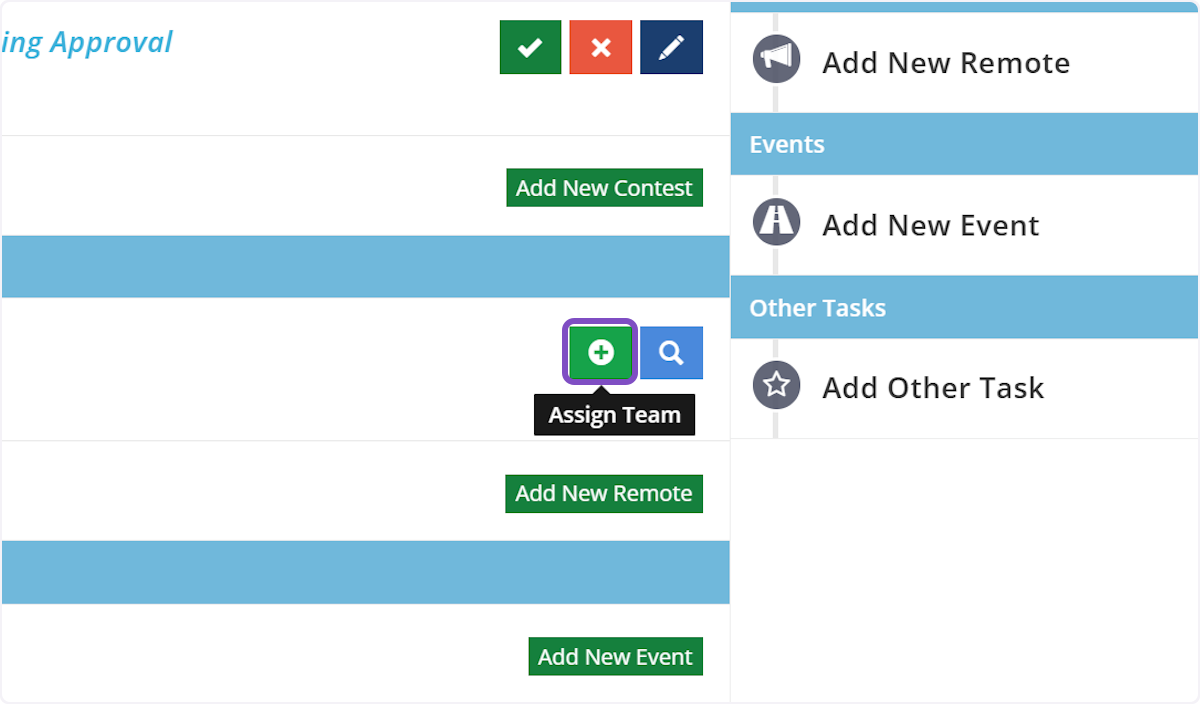
Task: Click the road icon beside Add New Event
Action: point(777,222)
